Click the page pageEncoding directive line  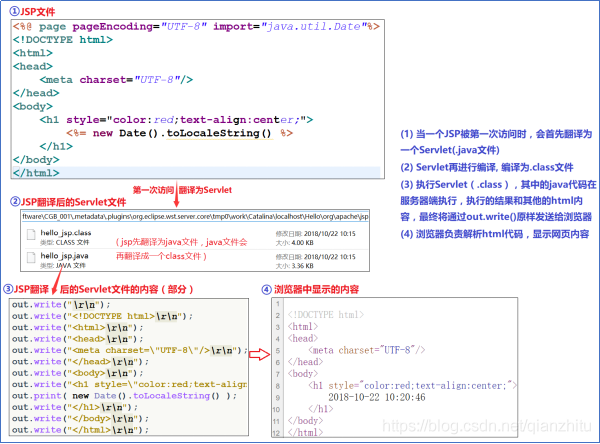(x=196, y=26)
